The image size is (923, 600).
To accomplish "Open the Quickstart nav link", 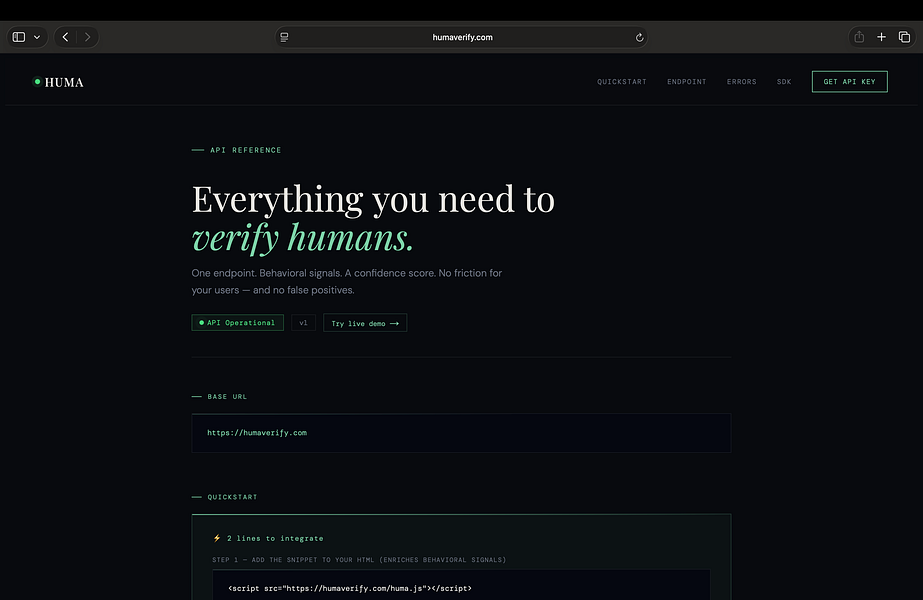I will tap(622, 82).
